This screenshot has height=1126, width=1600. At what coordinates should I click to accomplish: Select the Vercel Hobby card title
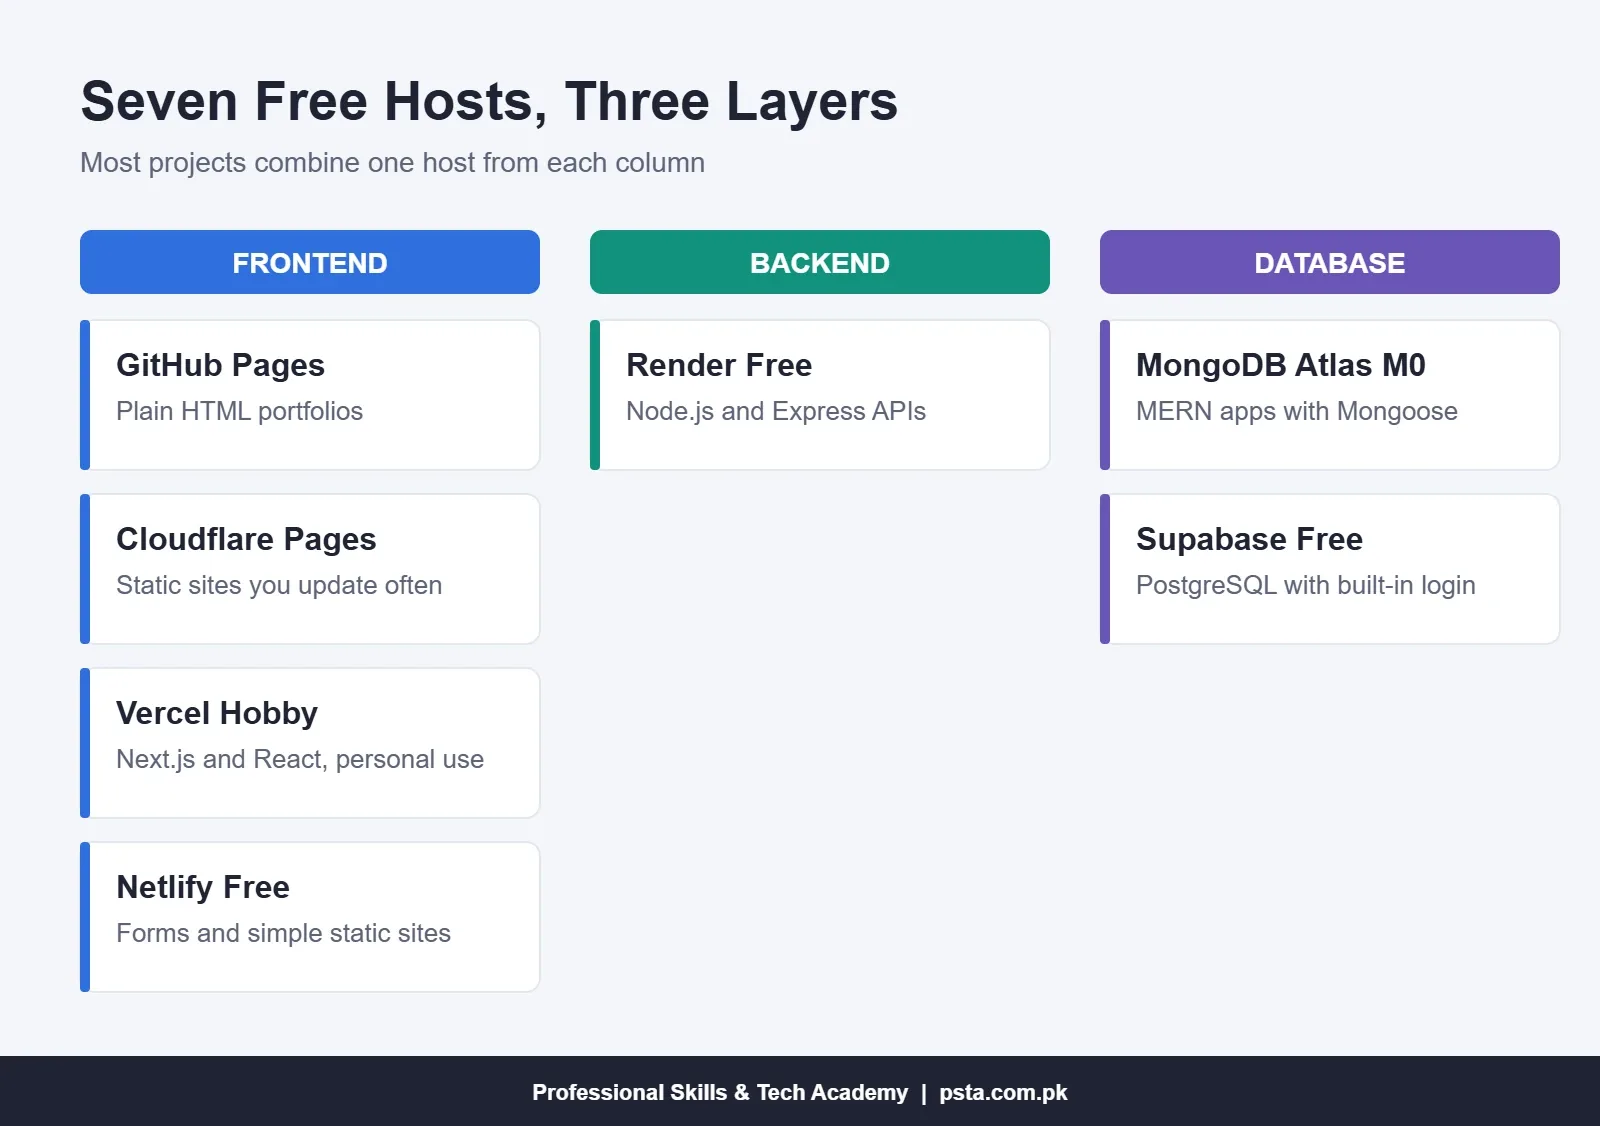pyautogui.click(x=217, y=714)
